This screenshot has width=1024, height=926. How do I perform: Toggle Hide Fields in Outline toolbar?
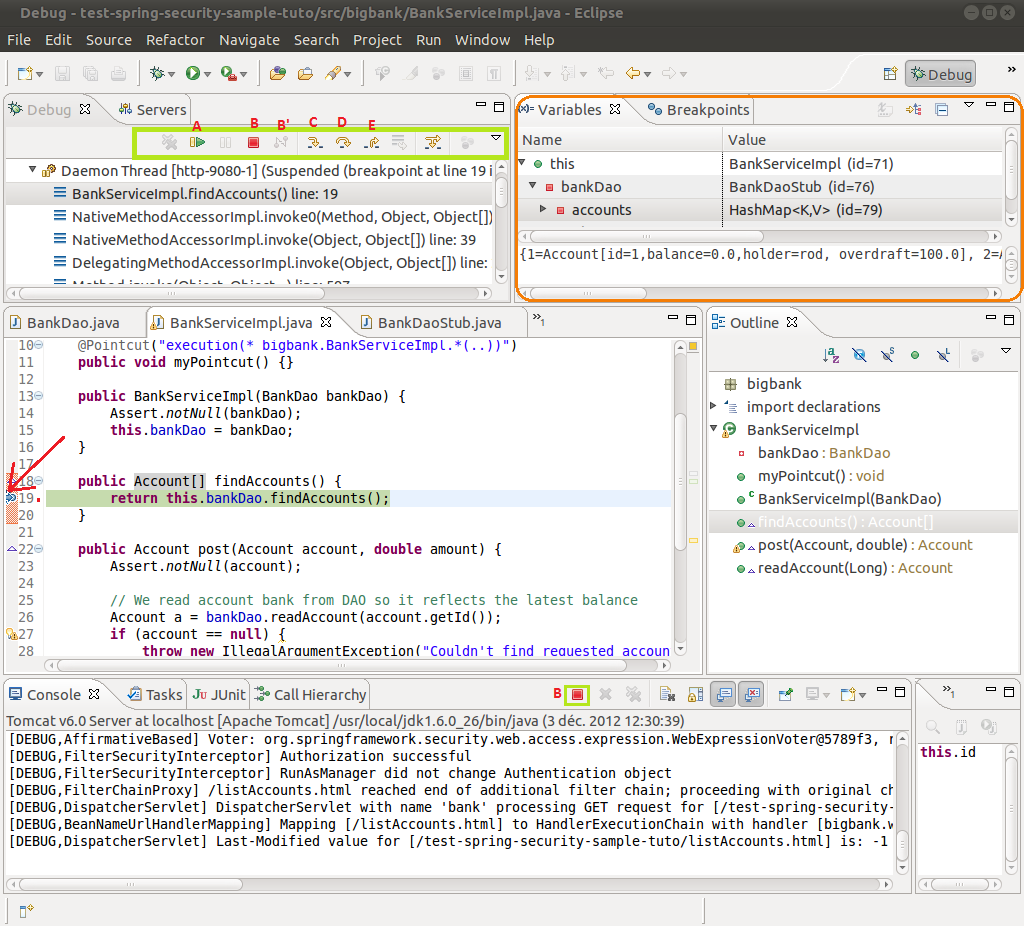pyautogui.click(x=859, y=354)
